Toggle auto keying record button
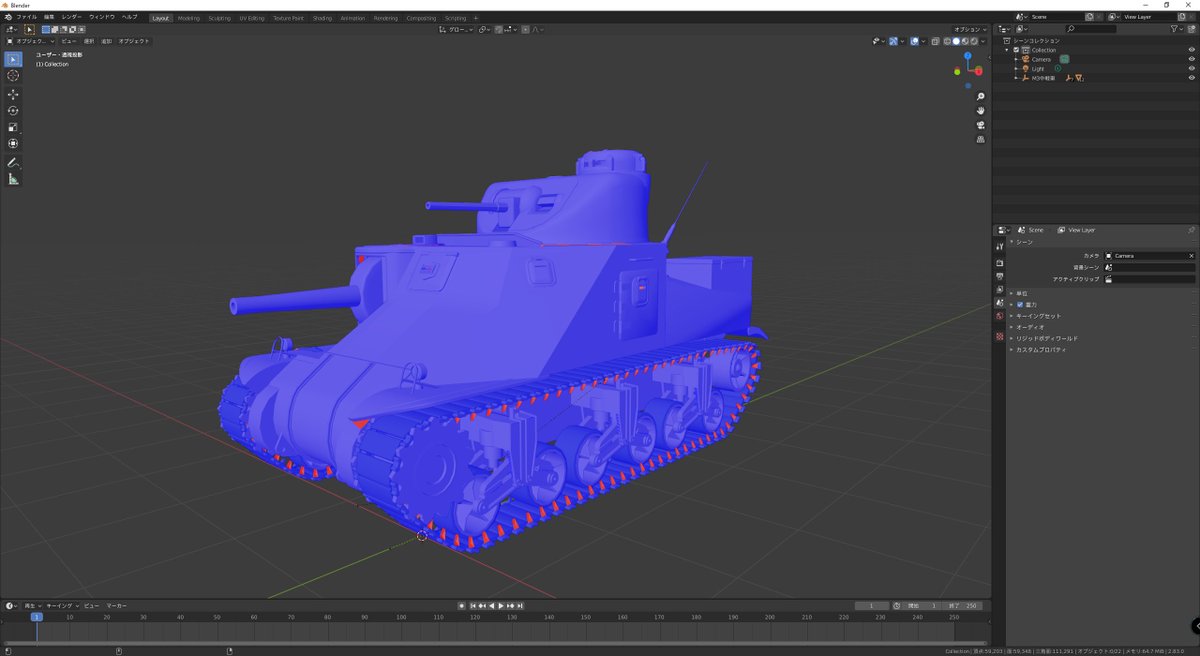This screenshot has height=656, width=1200. [x=461, y=606]
